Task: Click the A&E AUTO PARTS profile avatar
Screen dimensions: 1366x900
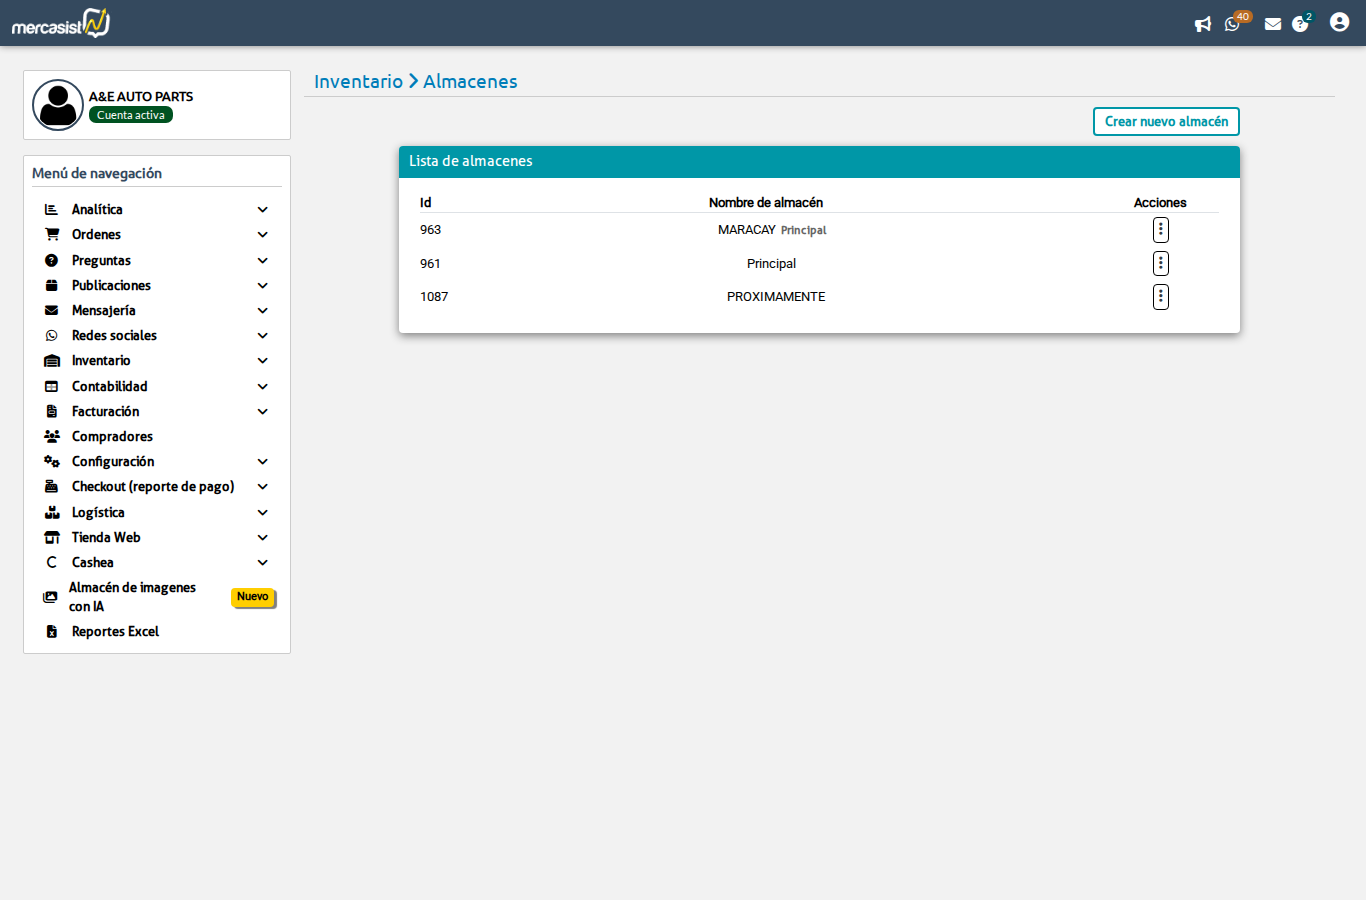Action: 58,105
